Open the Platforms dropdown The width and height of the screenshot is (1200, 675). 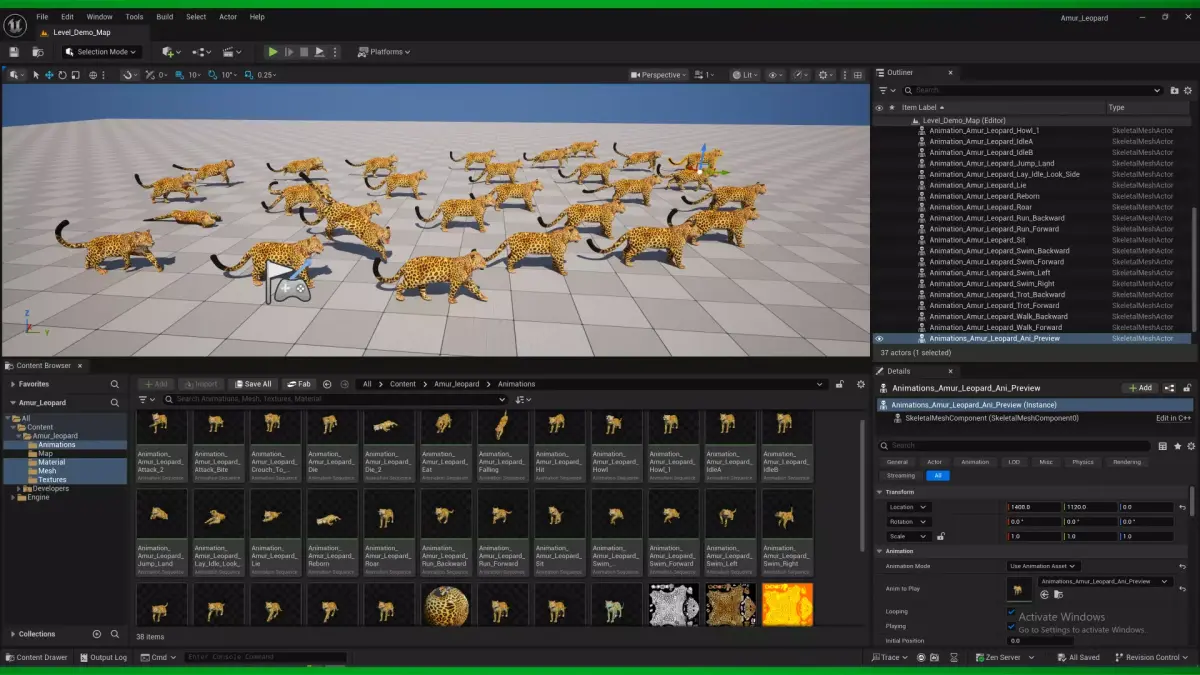[x=383, y=52]
